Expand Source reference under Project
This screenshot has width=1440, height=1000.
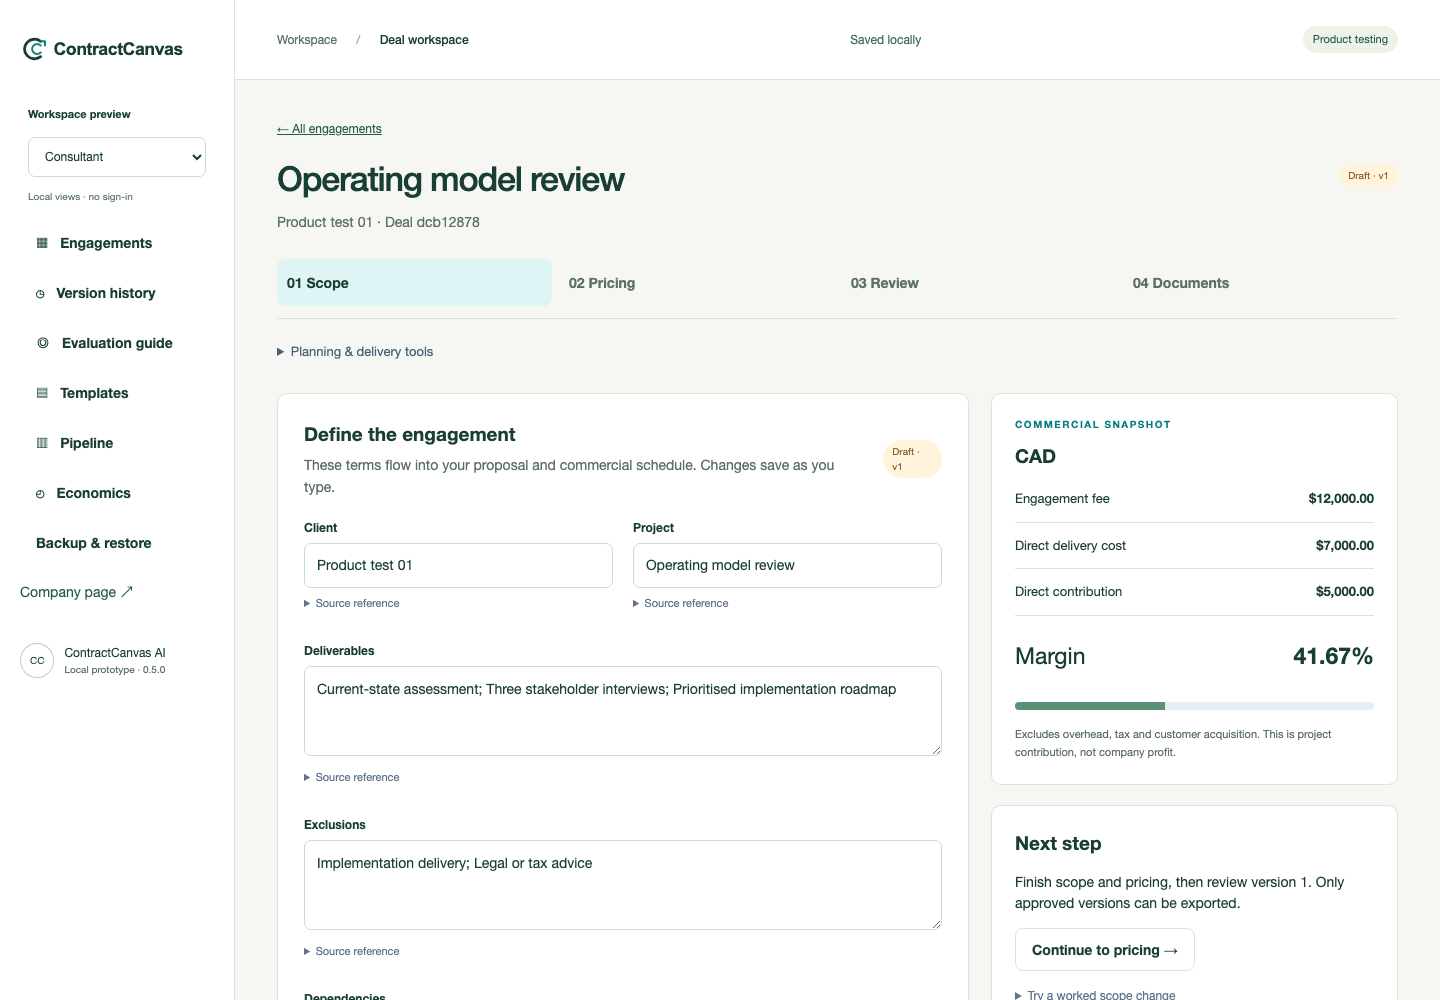681,603
